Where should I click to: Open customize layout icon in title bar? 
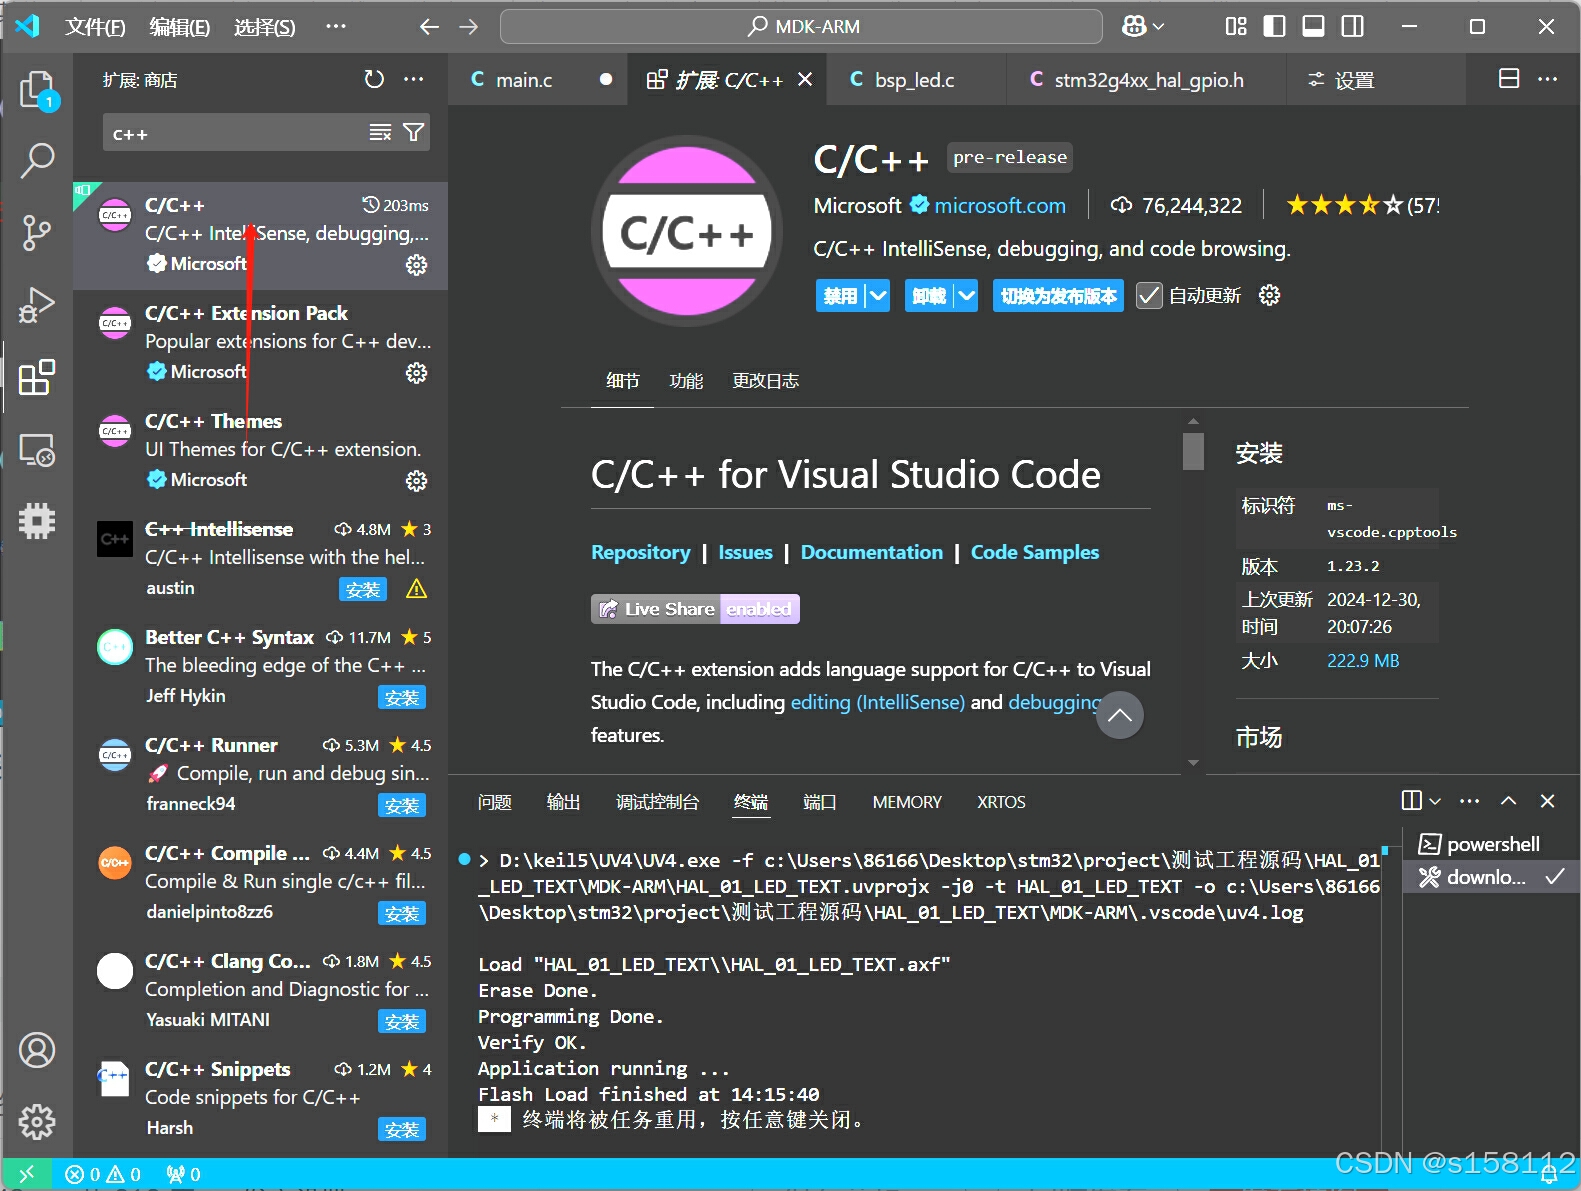(1236, 27)
